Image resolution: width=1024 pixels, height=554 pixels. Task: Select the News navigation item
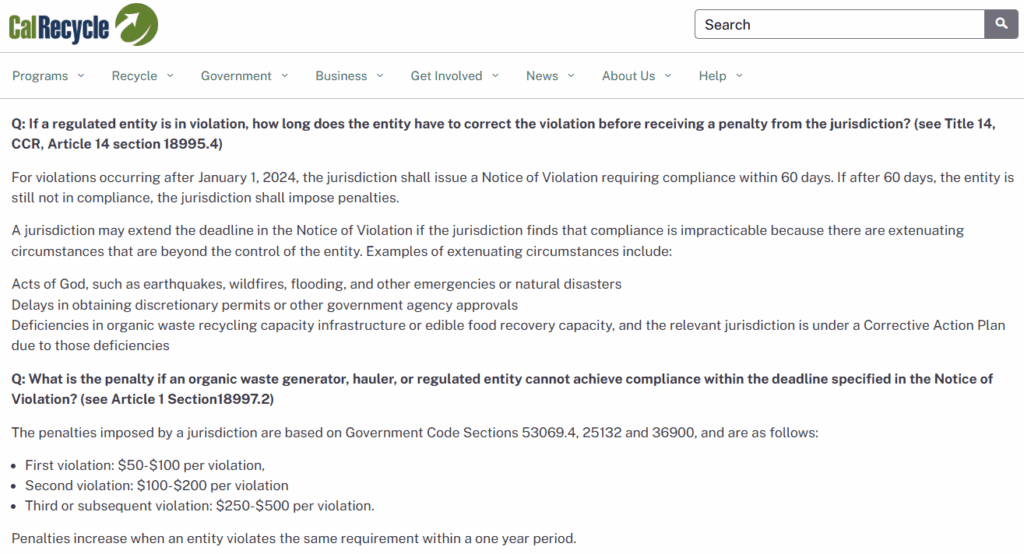[542, 76]
